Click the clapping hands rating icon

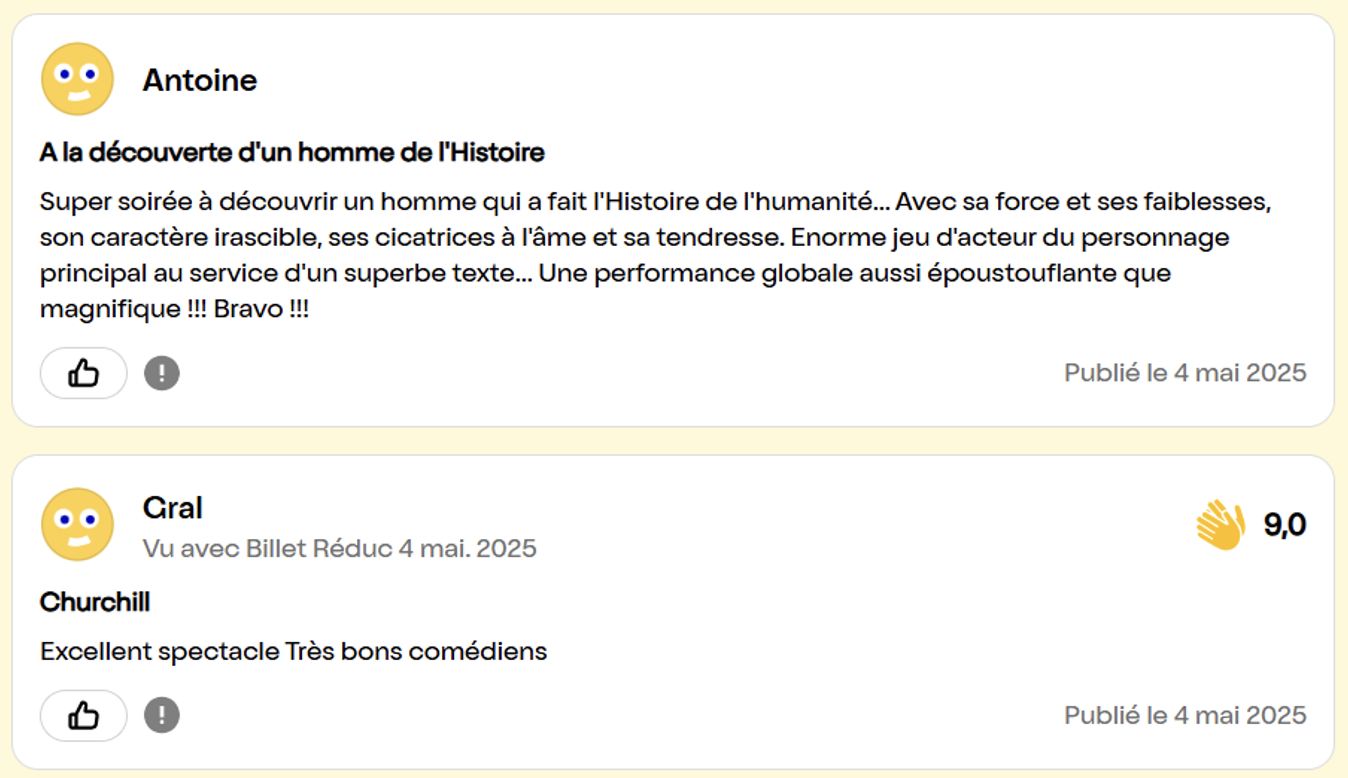(x=1220, y=525)
